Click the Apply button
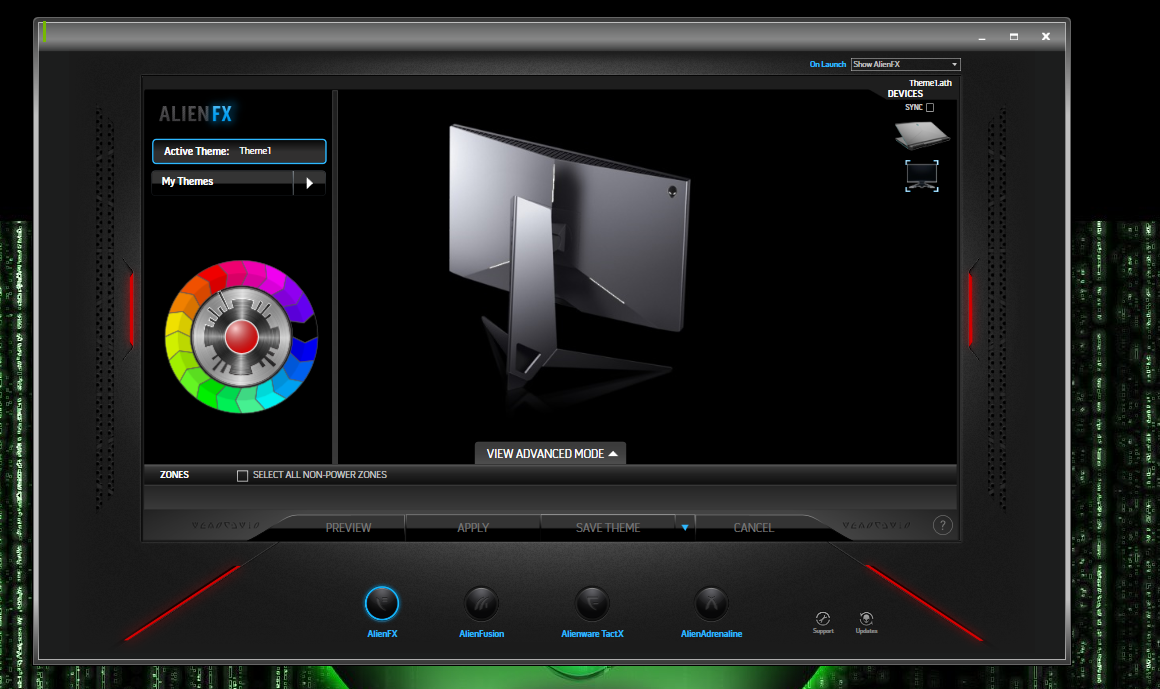 coord(473,528)
